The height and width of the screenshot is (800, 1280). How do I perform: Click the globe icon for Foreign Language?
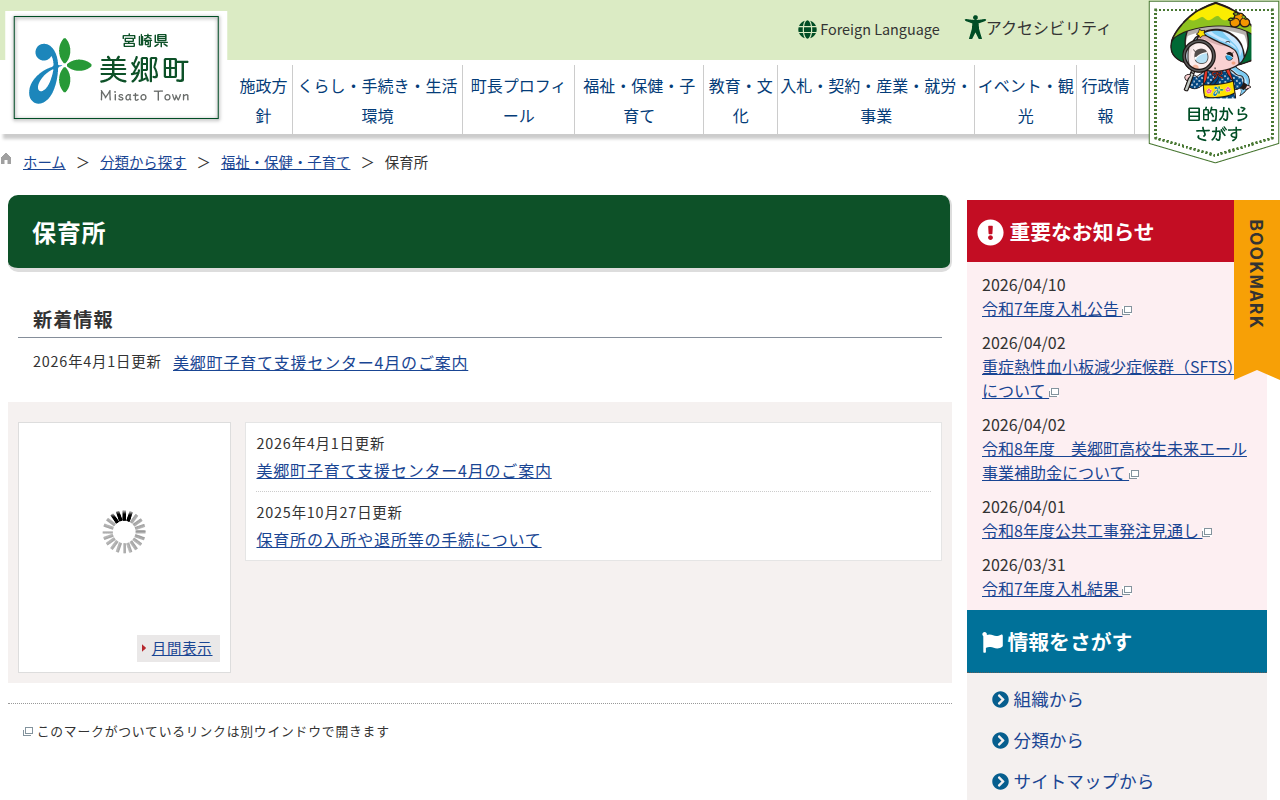(x=807, y=30)
